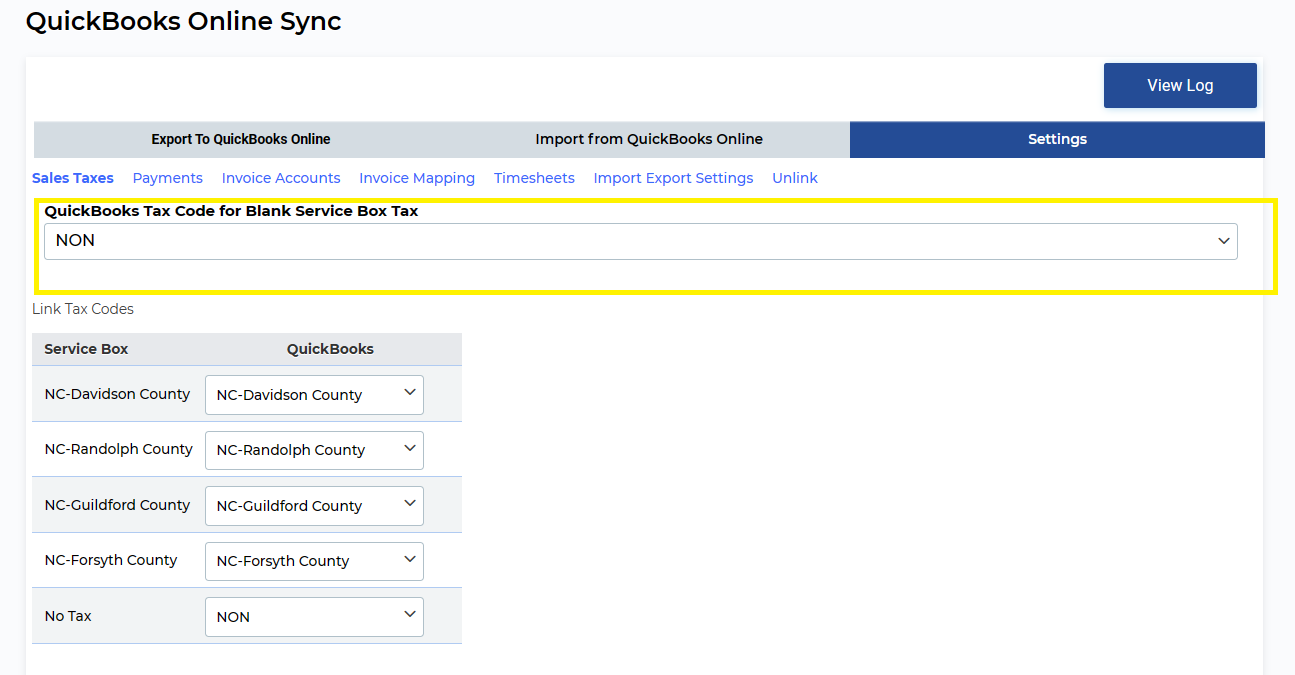Go to the Payments settings link
Image resolution: width=1295 pixels, height=675 pixels.
(x=168, y=178)
